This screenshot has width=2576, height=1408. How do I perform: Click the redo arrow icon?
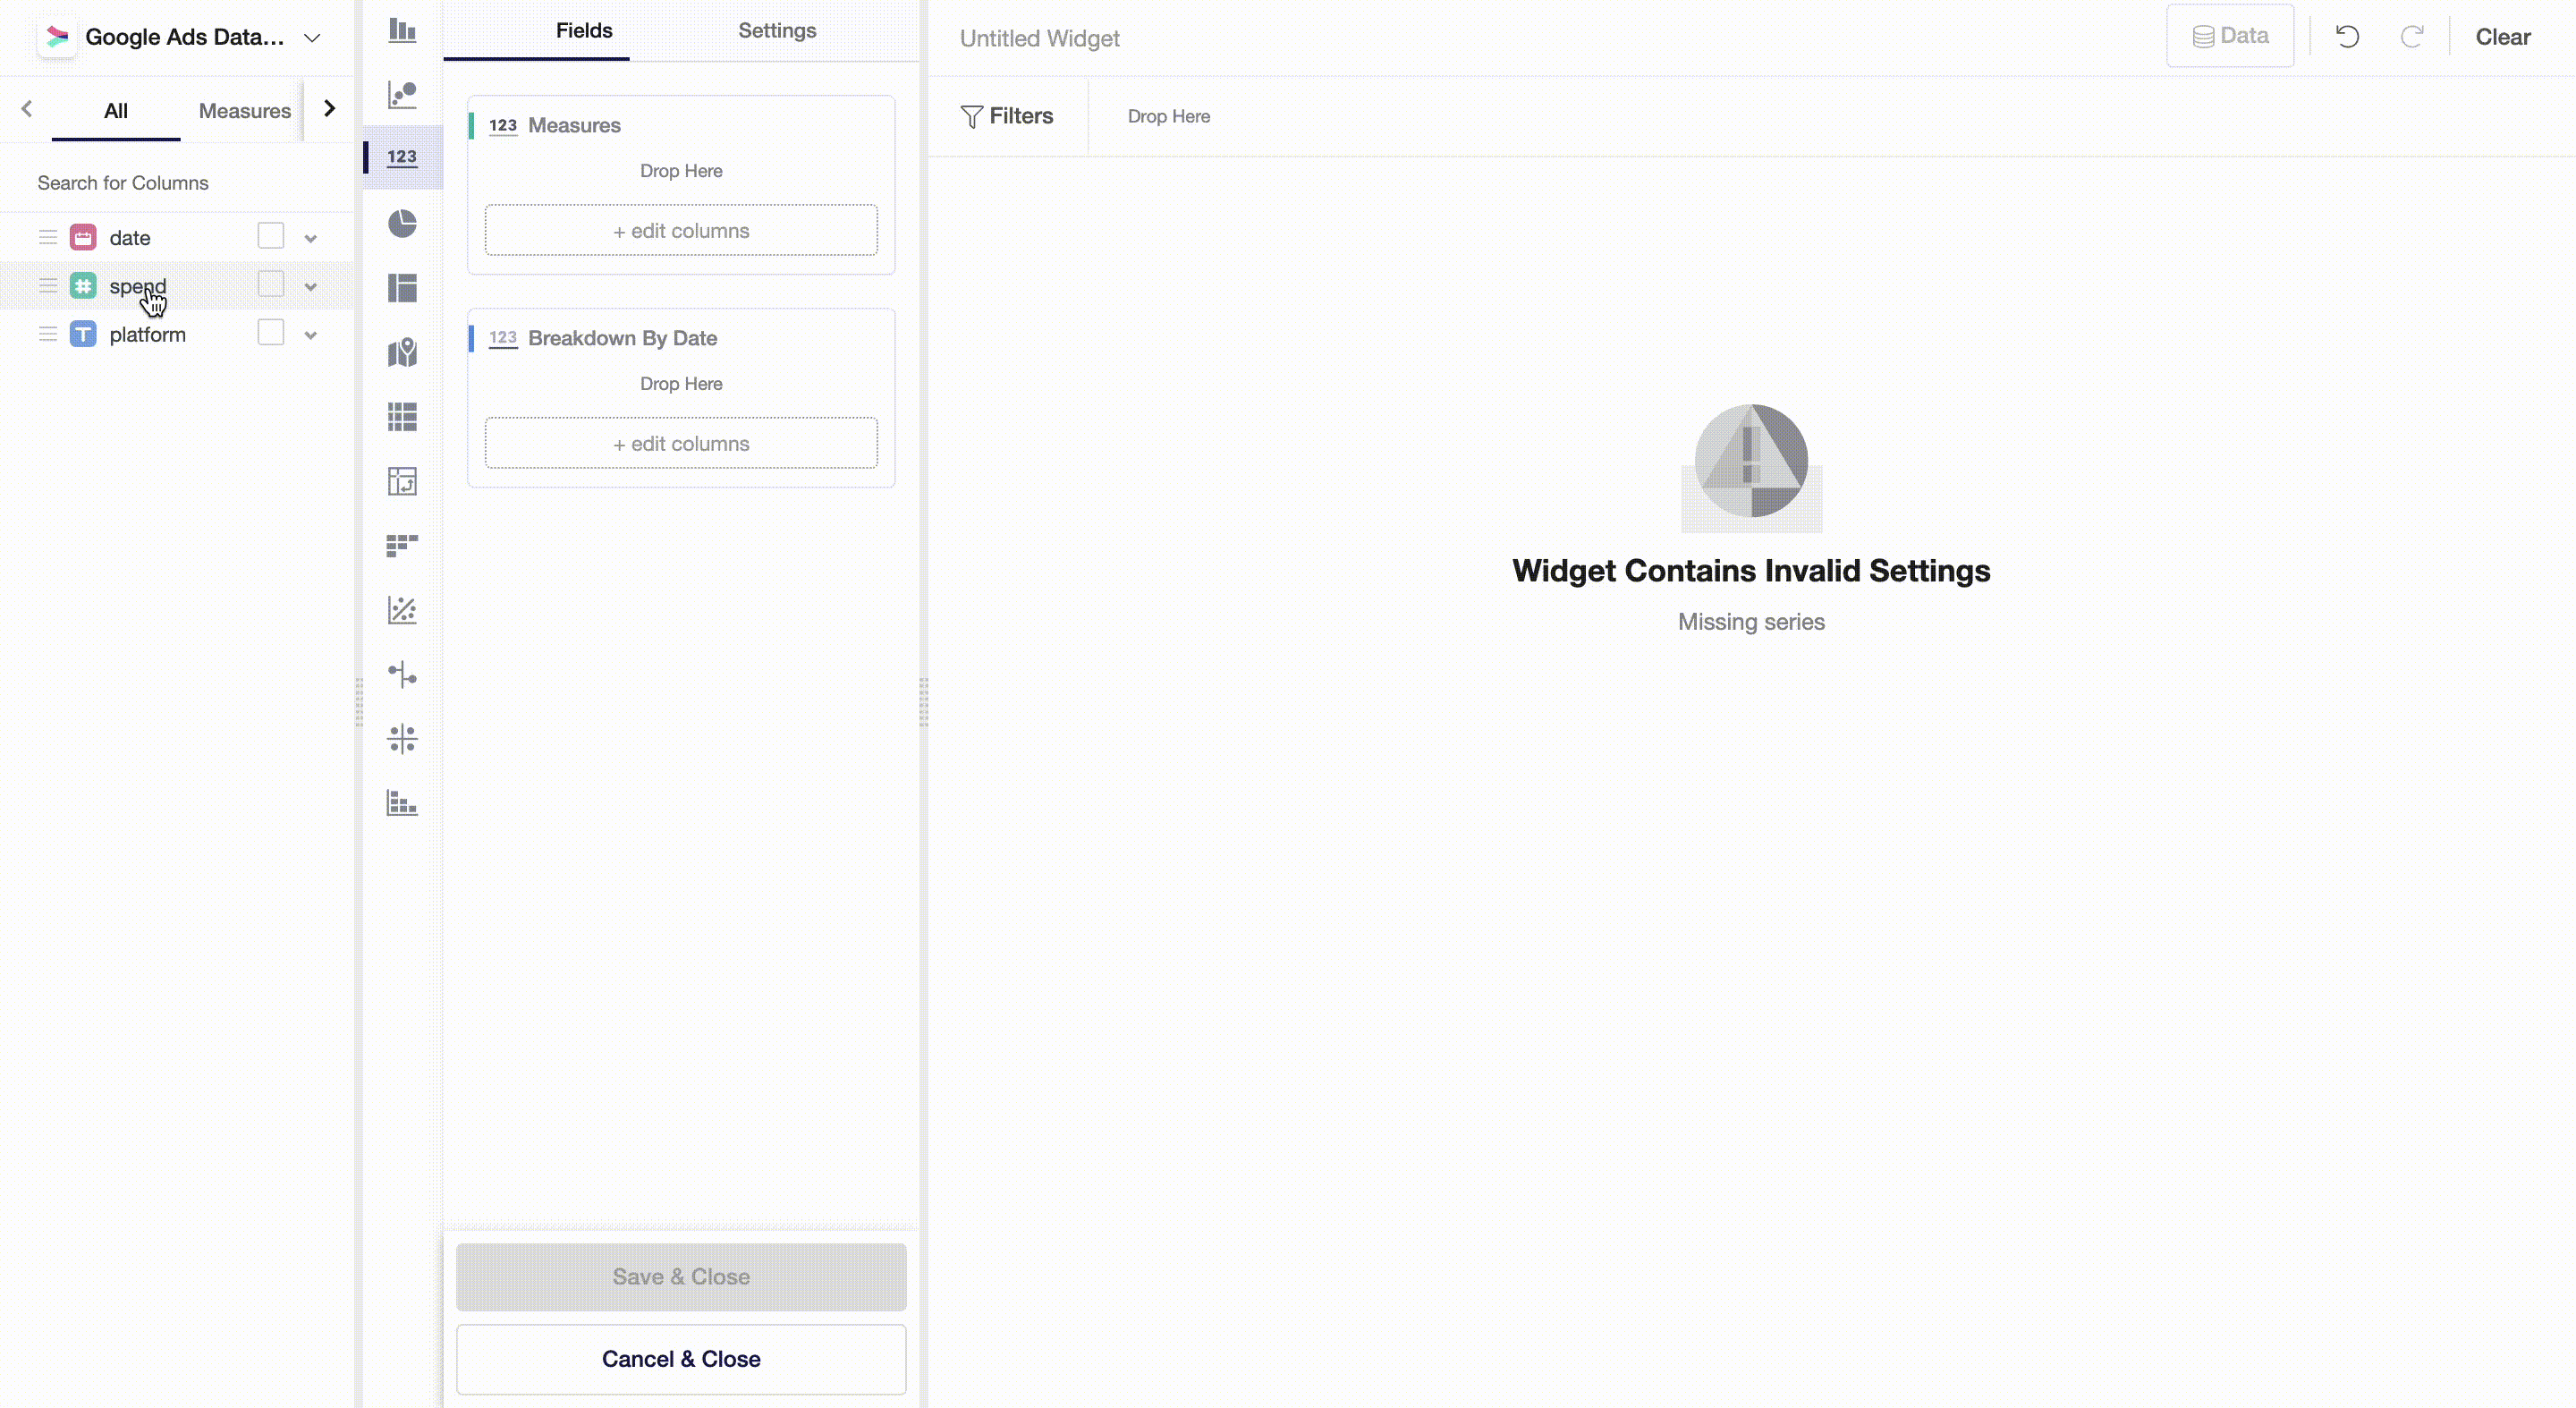coord(2412,37)
